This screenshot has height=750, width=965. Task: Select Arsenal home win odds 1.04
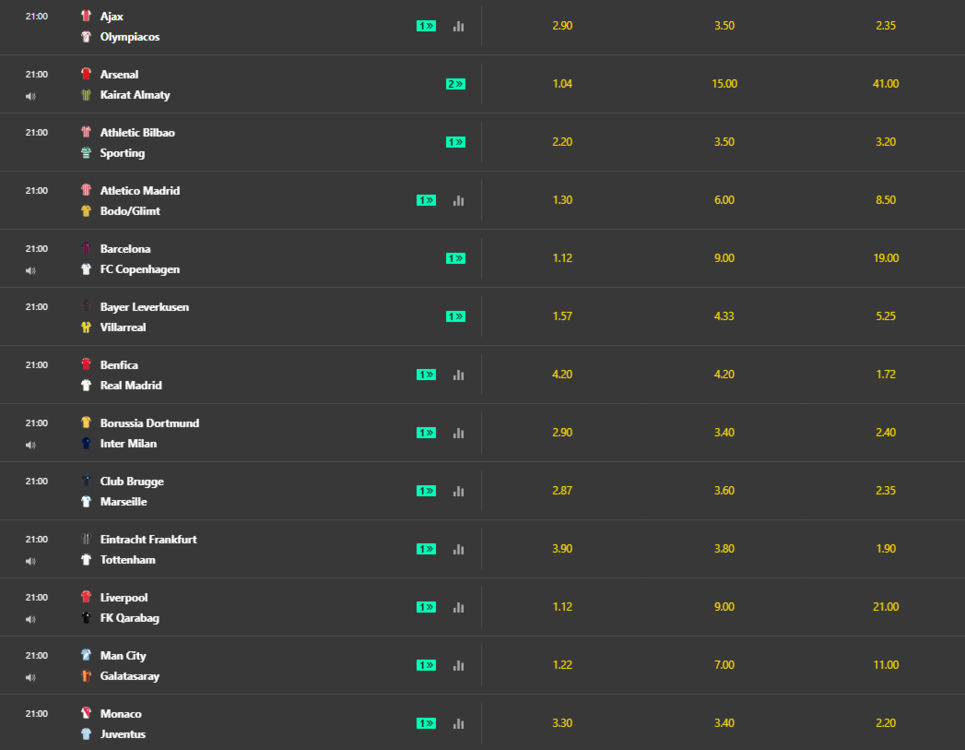pyautogui.click(x=562, y=84)
